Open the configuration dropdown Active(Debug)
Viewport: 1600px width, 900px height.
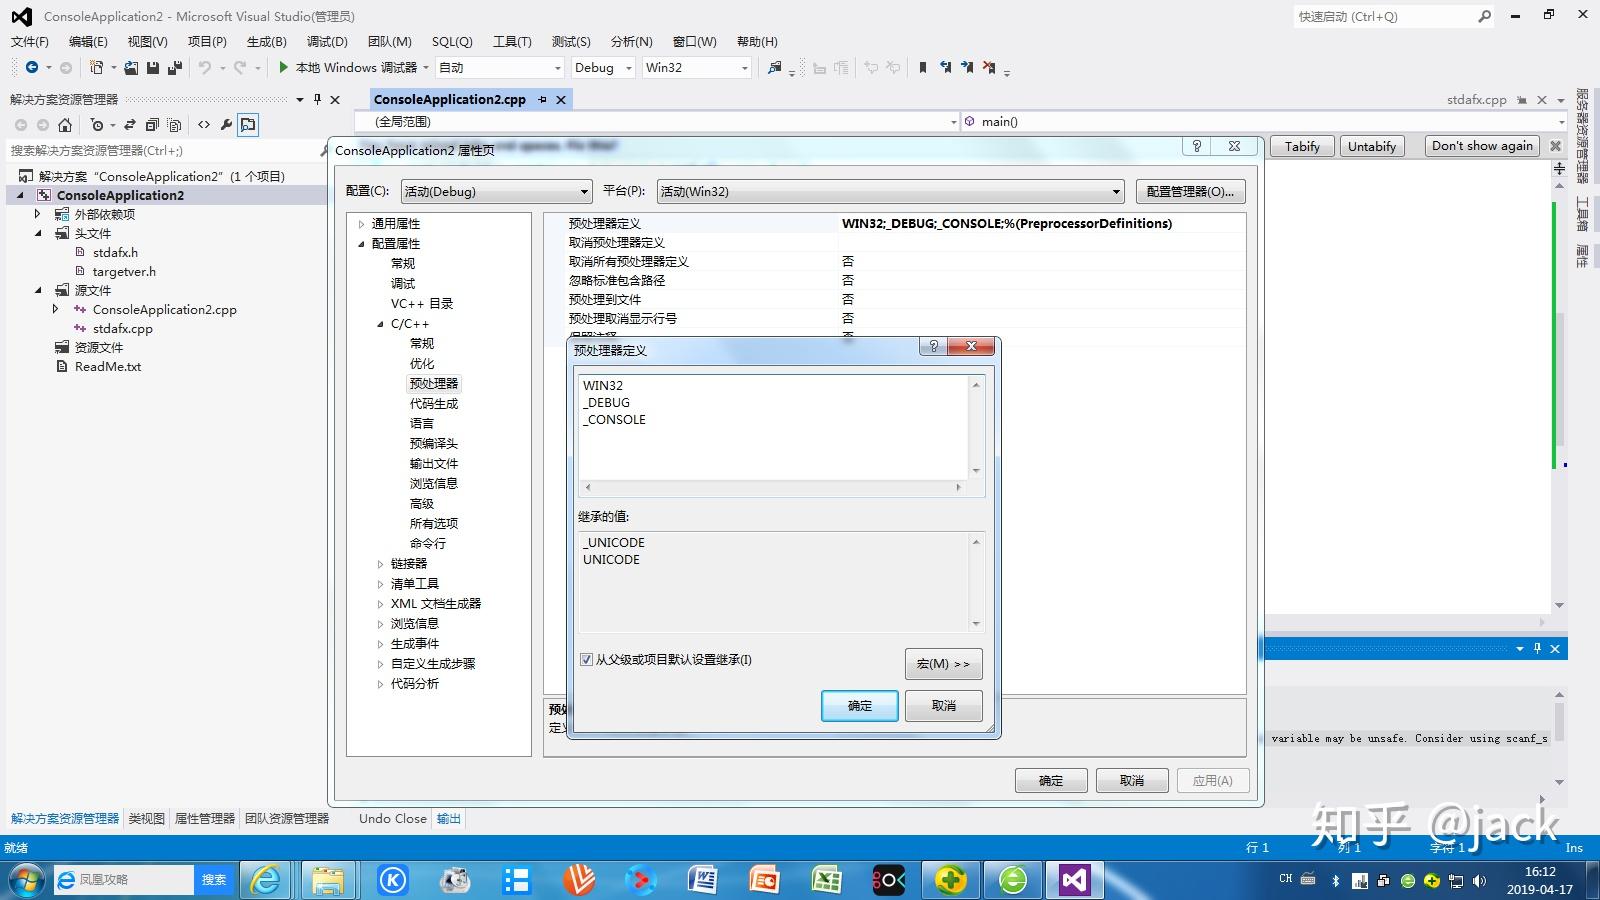pyautogui.click(x=496, y=192)
